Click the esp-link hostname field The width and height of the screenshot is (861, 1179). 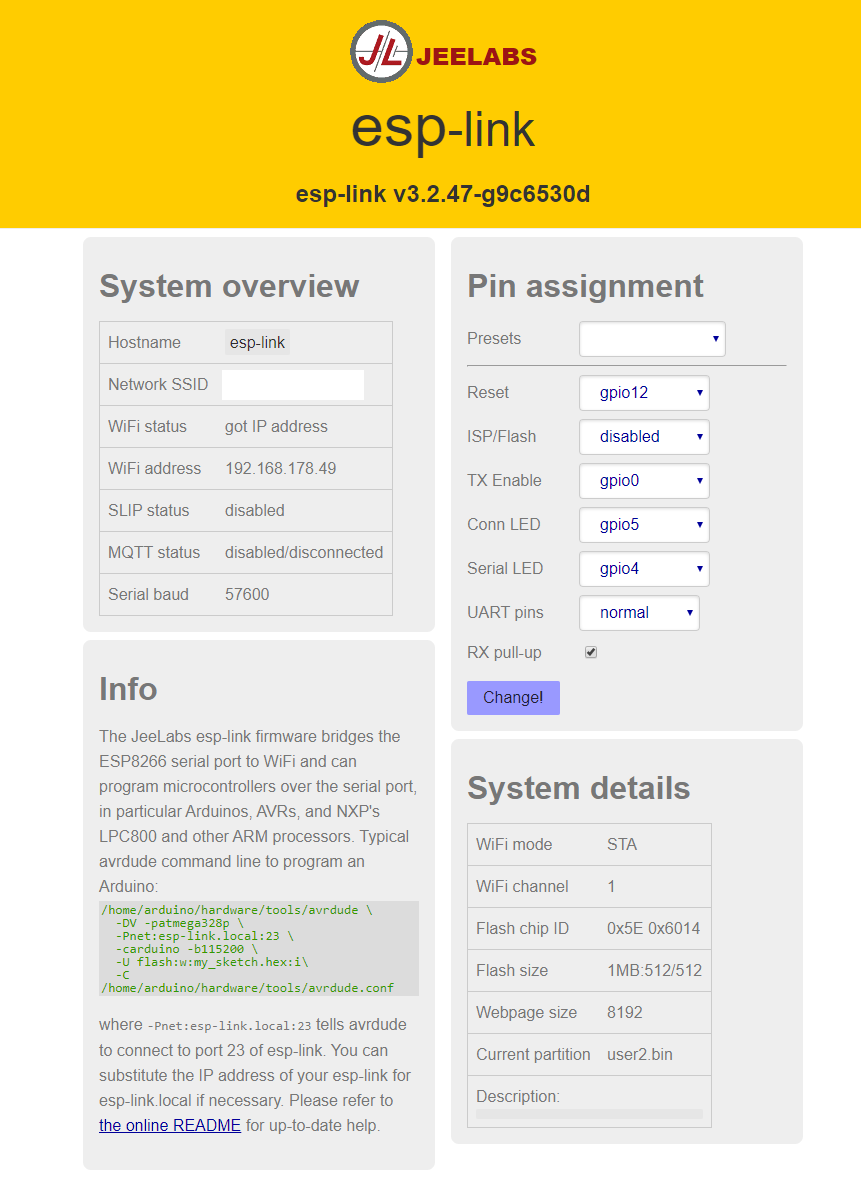click(258, 343)
